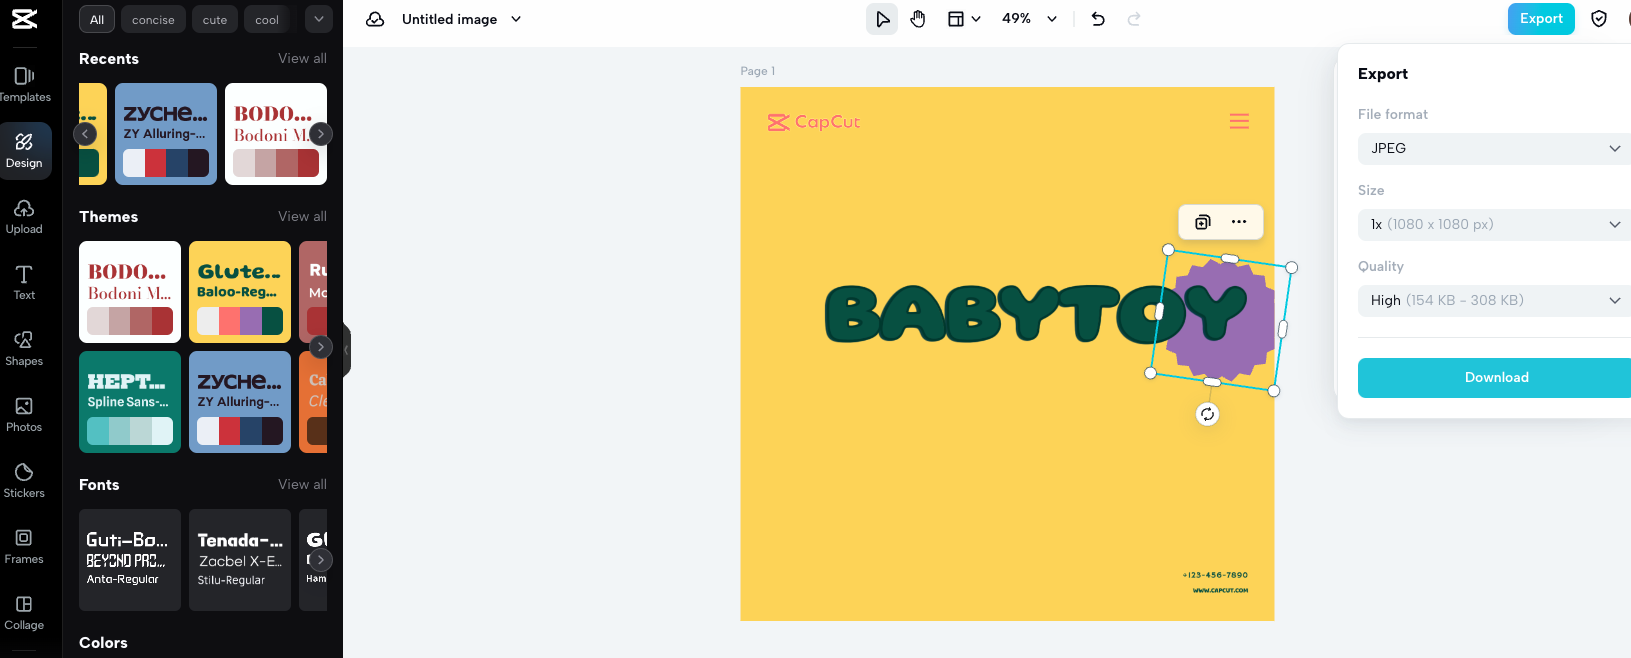Image resolution: width=1631 pixels, height=658 pixels.
Task: Open the three-dot more options menu
Action: pos(1239,222)
